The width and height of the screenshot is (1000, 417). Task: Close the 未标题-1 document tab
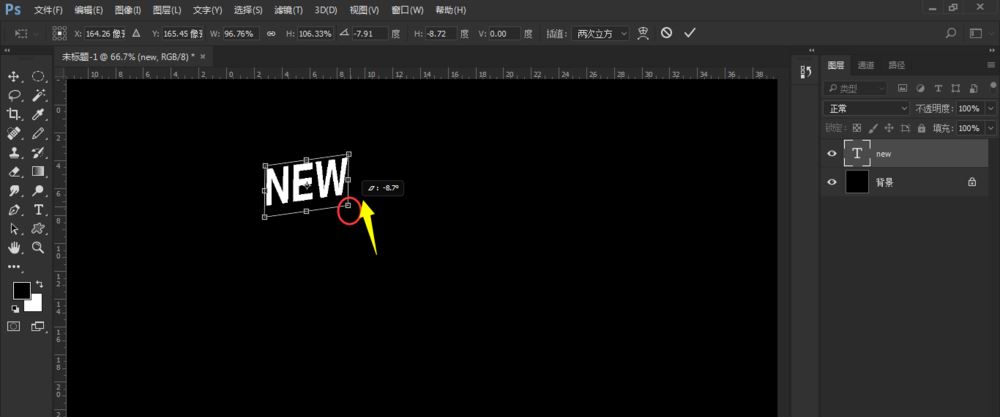pyautogui.click(x=203, y=56)
